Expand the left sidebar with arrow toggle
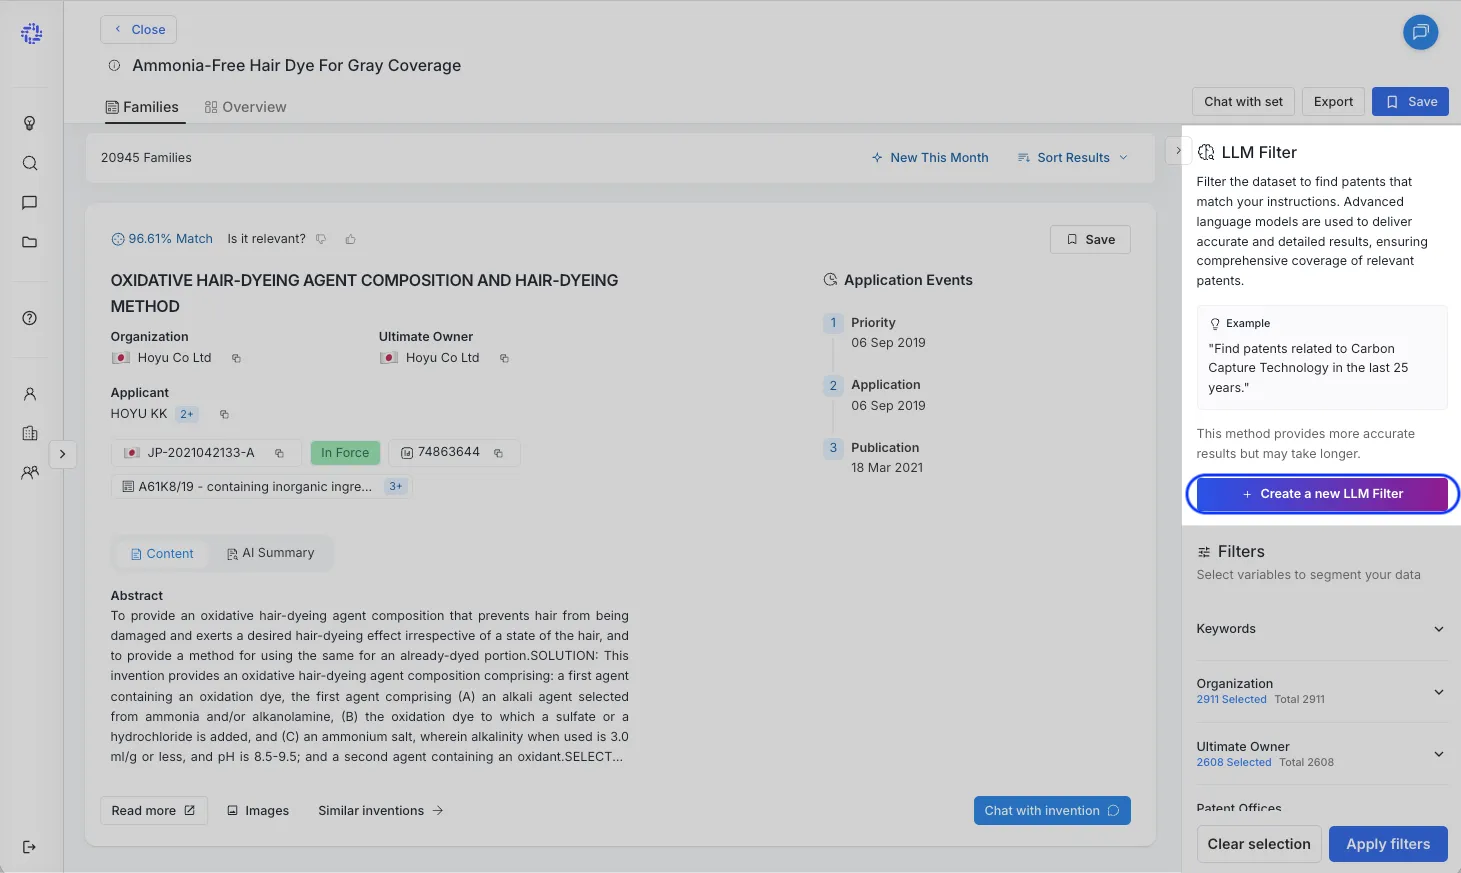Image resolution: width=1461 pixels, height=873 pixels. [62, 454]
